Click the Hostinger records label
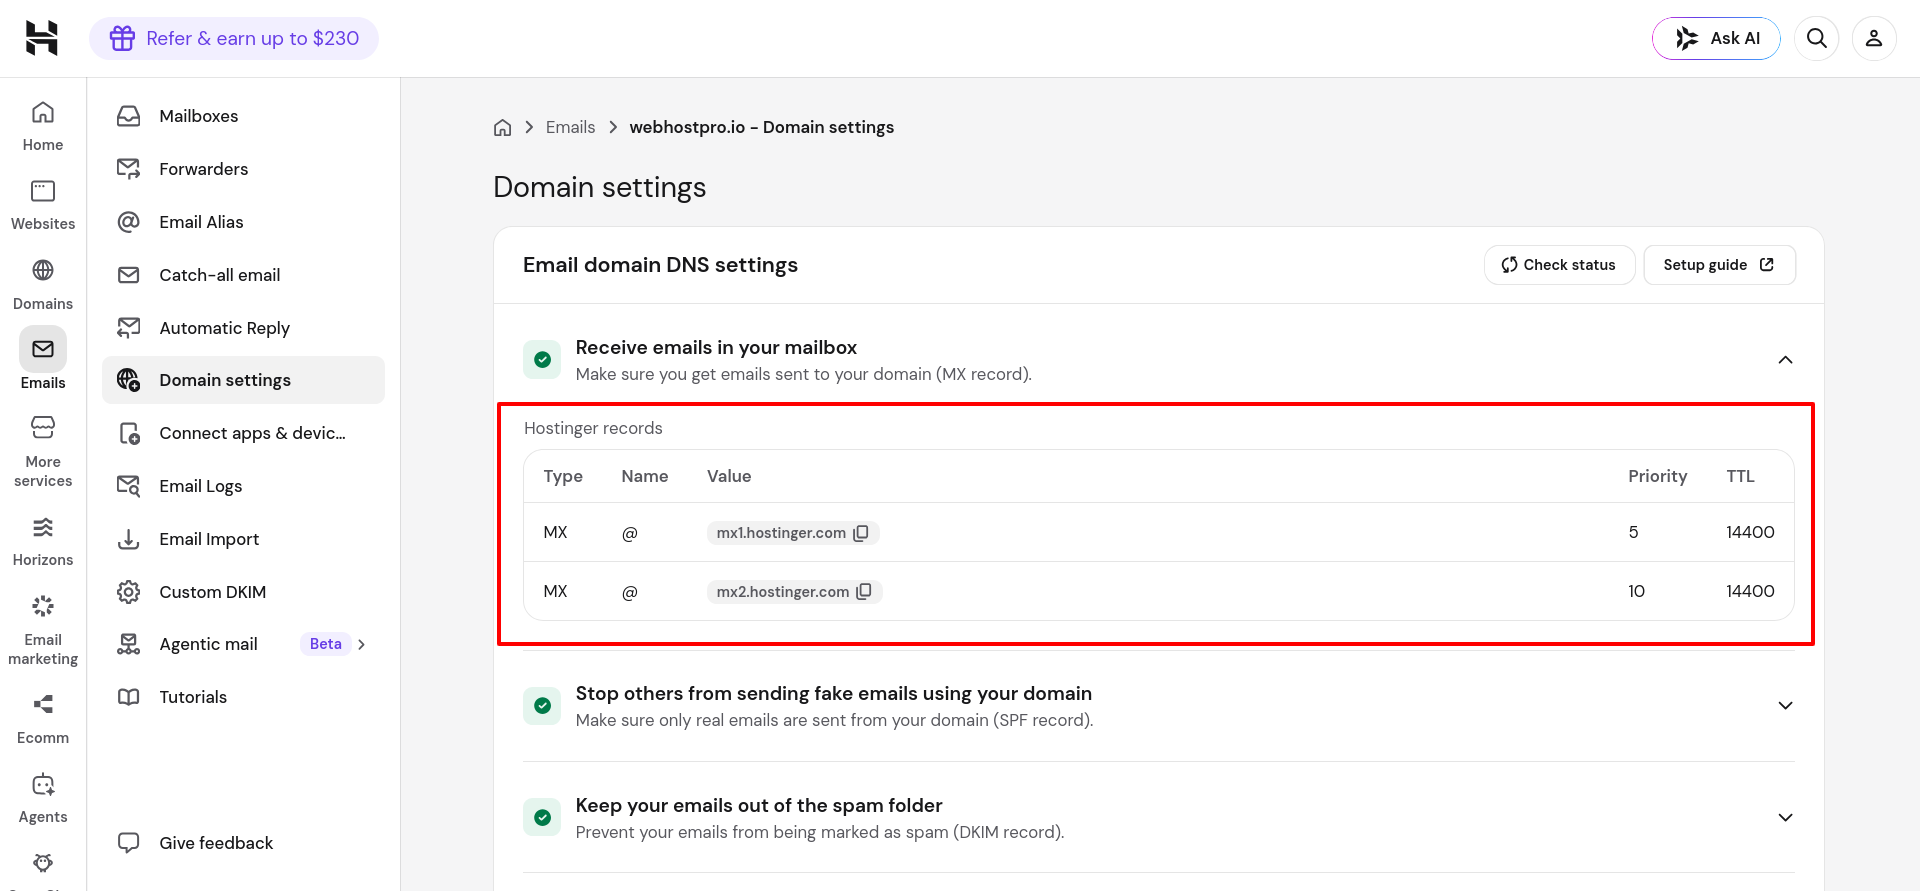 pyautogui.click(x=593, y=428)
